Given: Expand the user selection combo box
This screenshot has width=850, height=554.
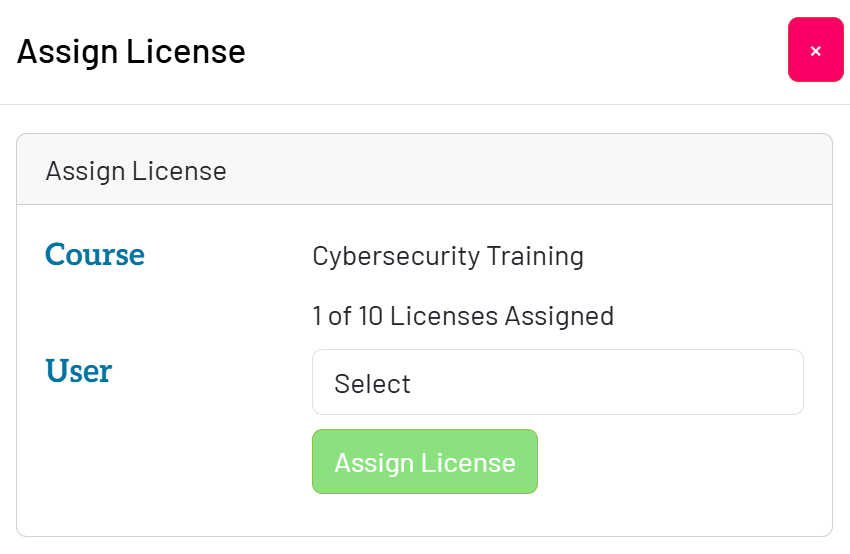Looking at the screenshot, I should [x=557, y=382].
